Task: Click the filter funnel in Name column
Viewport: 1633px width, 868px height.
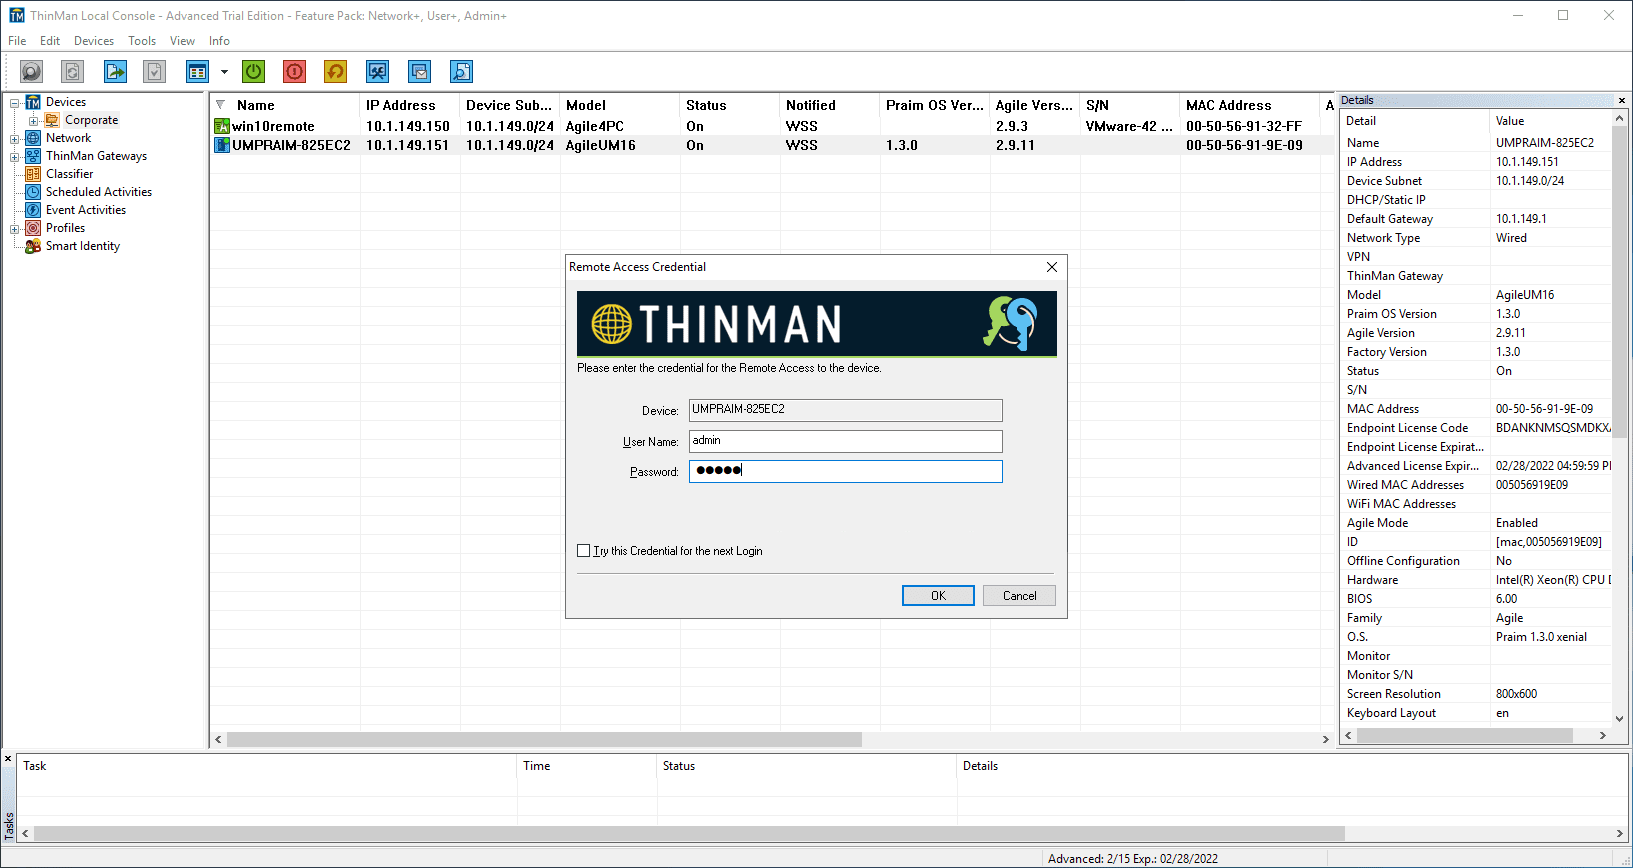Action: pos(220,105)
